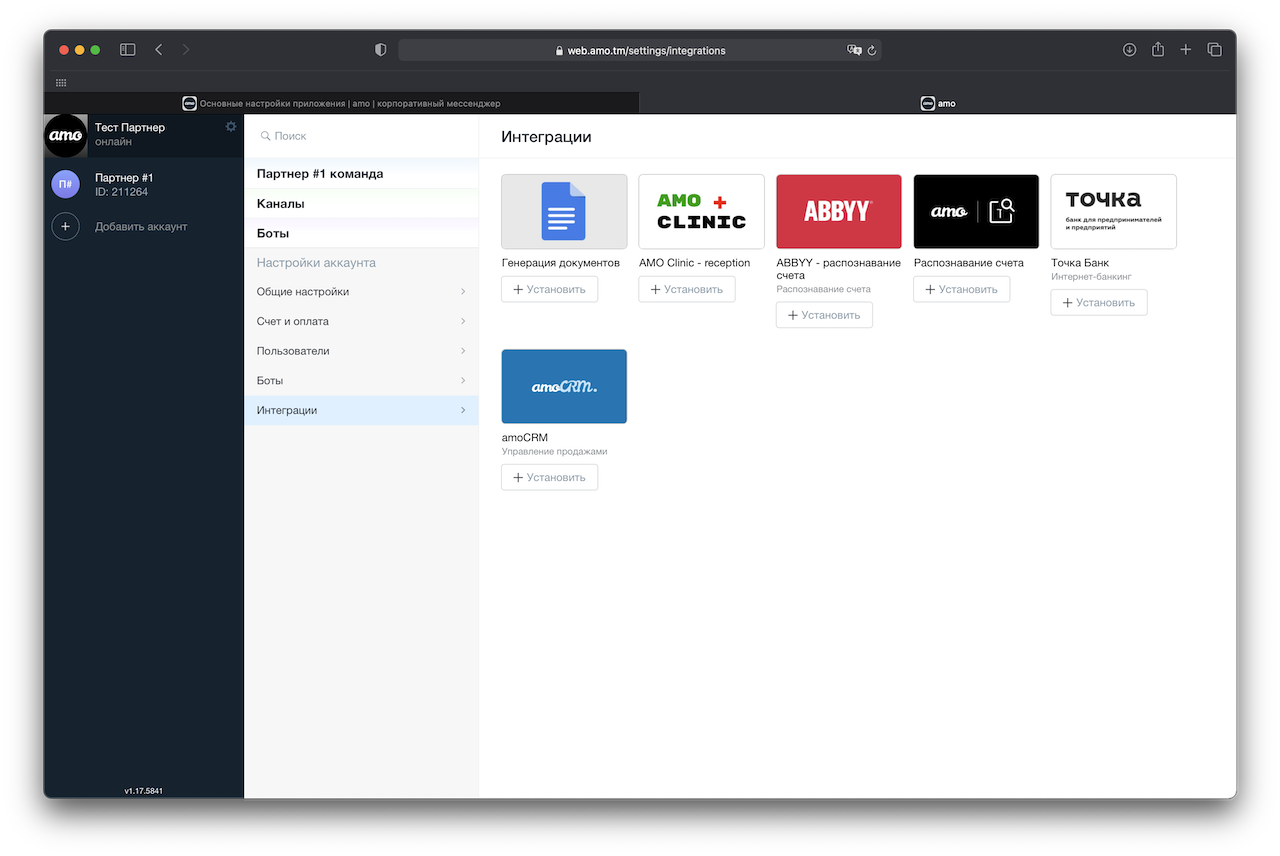The width and height of the screenshot is (1280, 856).
Task: Click Добавить аккаунт link
Action: [x=141, y=227]
